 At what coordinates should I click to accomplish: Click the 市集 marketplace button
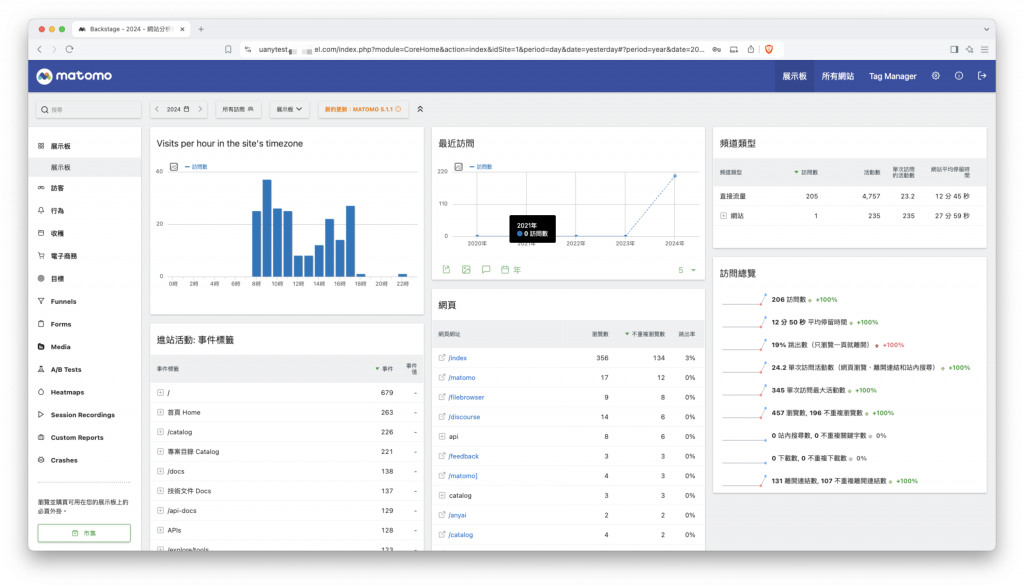tap(84, 533)
